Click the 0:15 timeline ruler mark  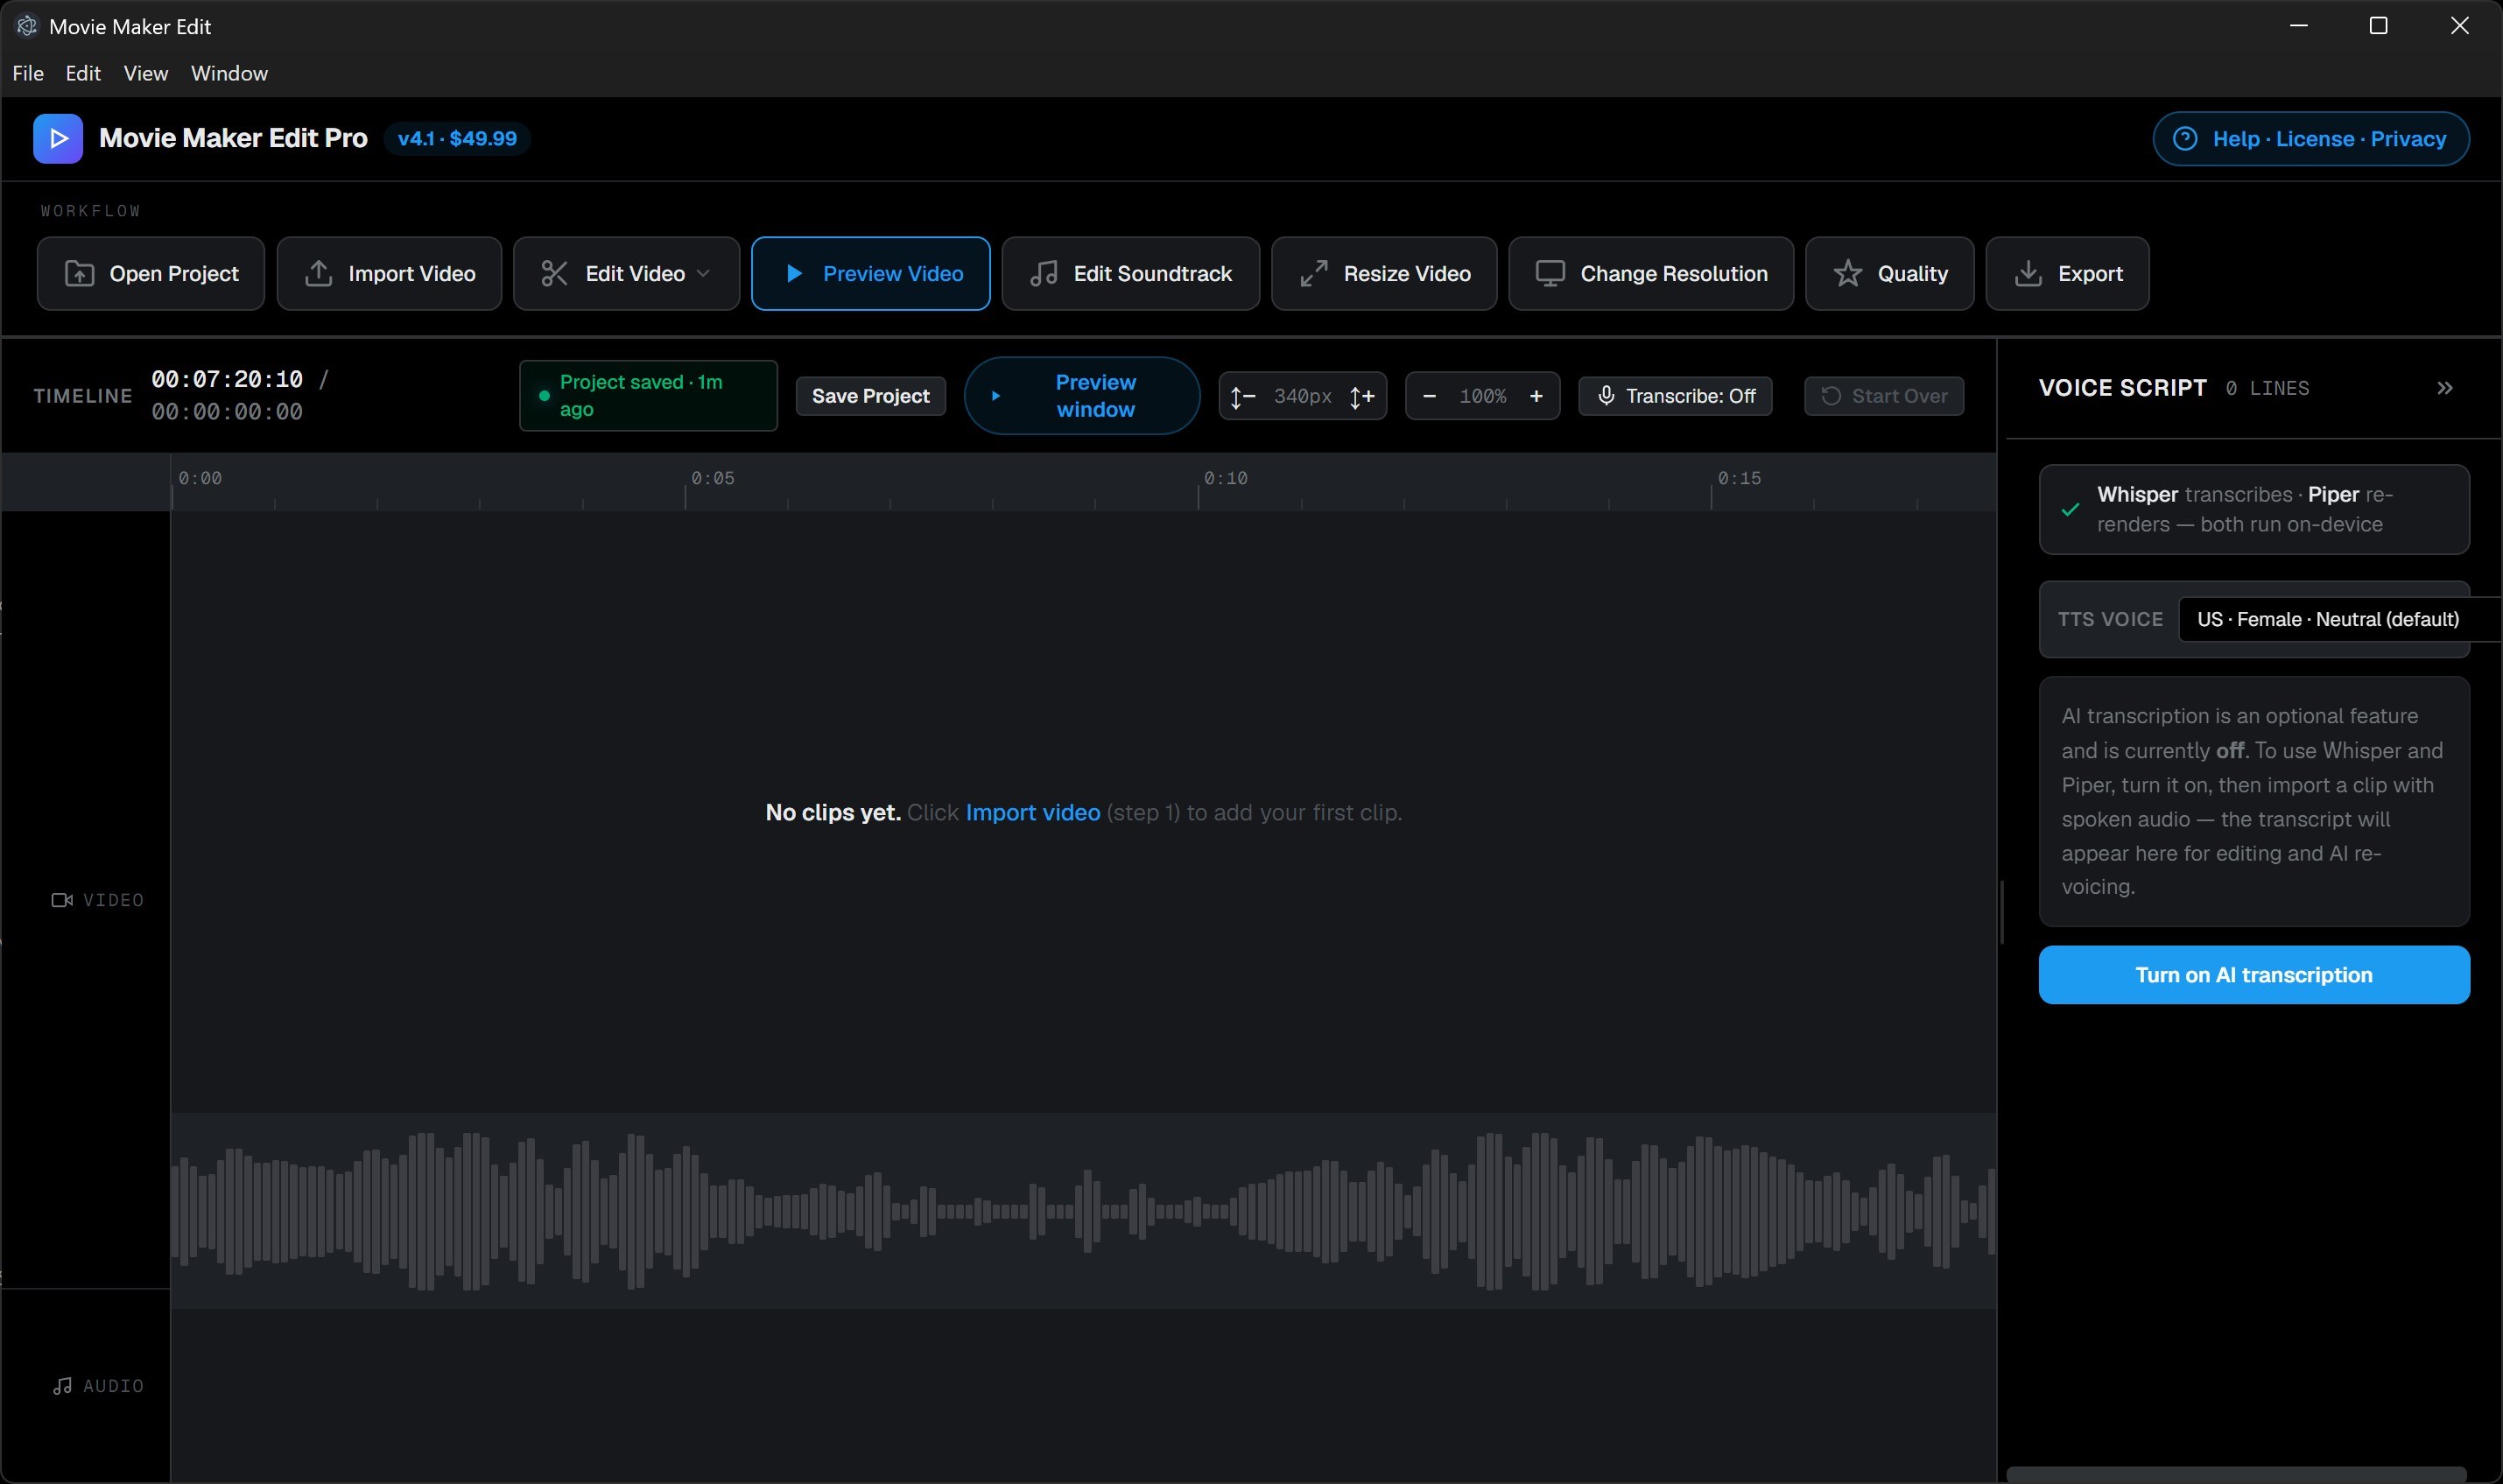pyautogui.click(x=1738, y=478)
